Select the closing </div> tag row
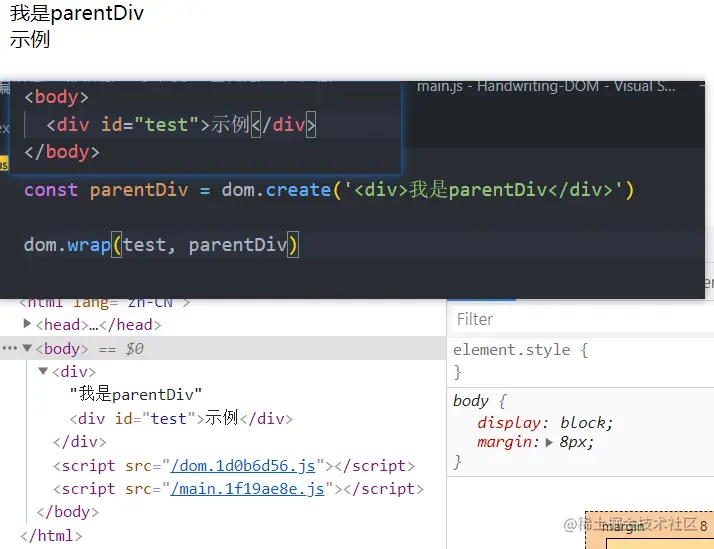The image size is (714, 549). [80, 442]
